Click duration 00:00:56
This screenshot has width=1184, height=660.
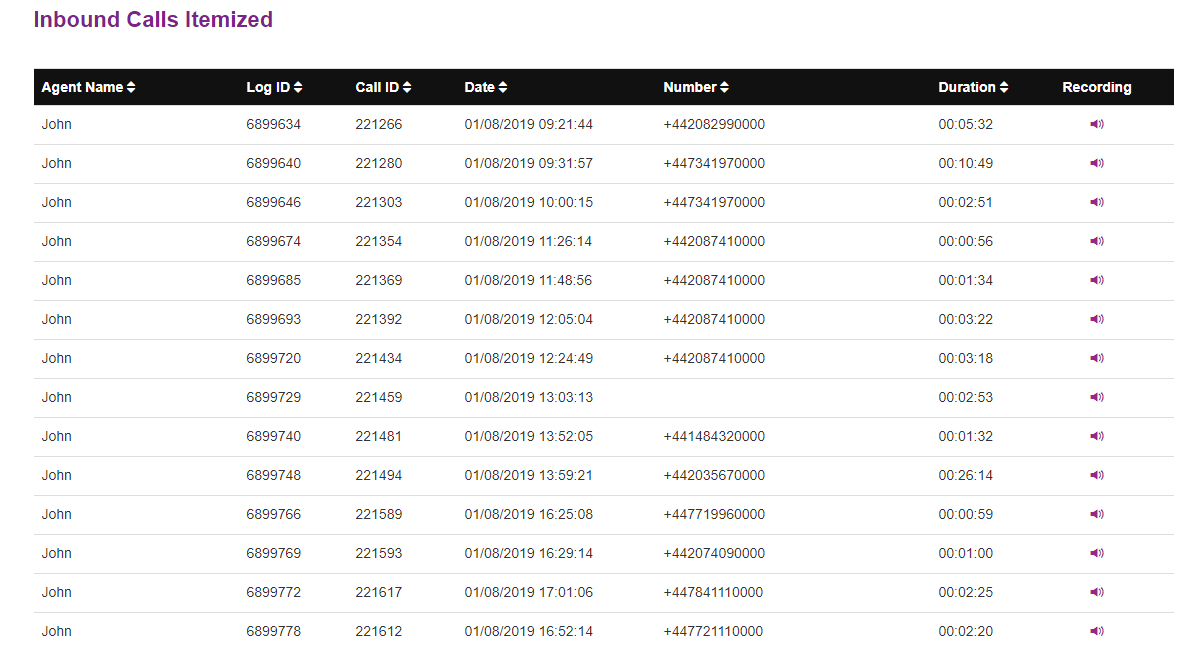pos(965,242)
